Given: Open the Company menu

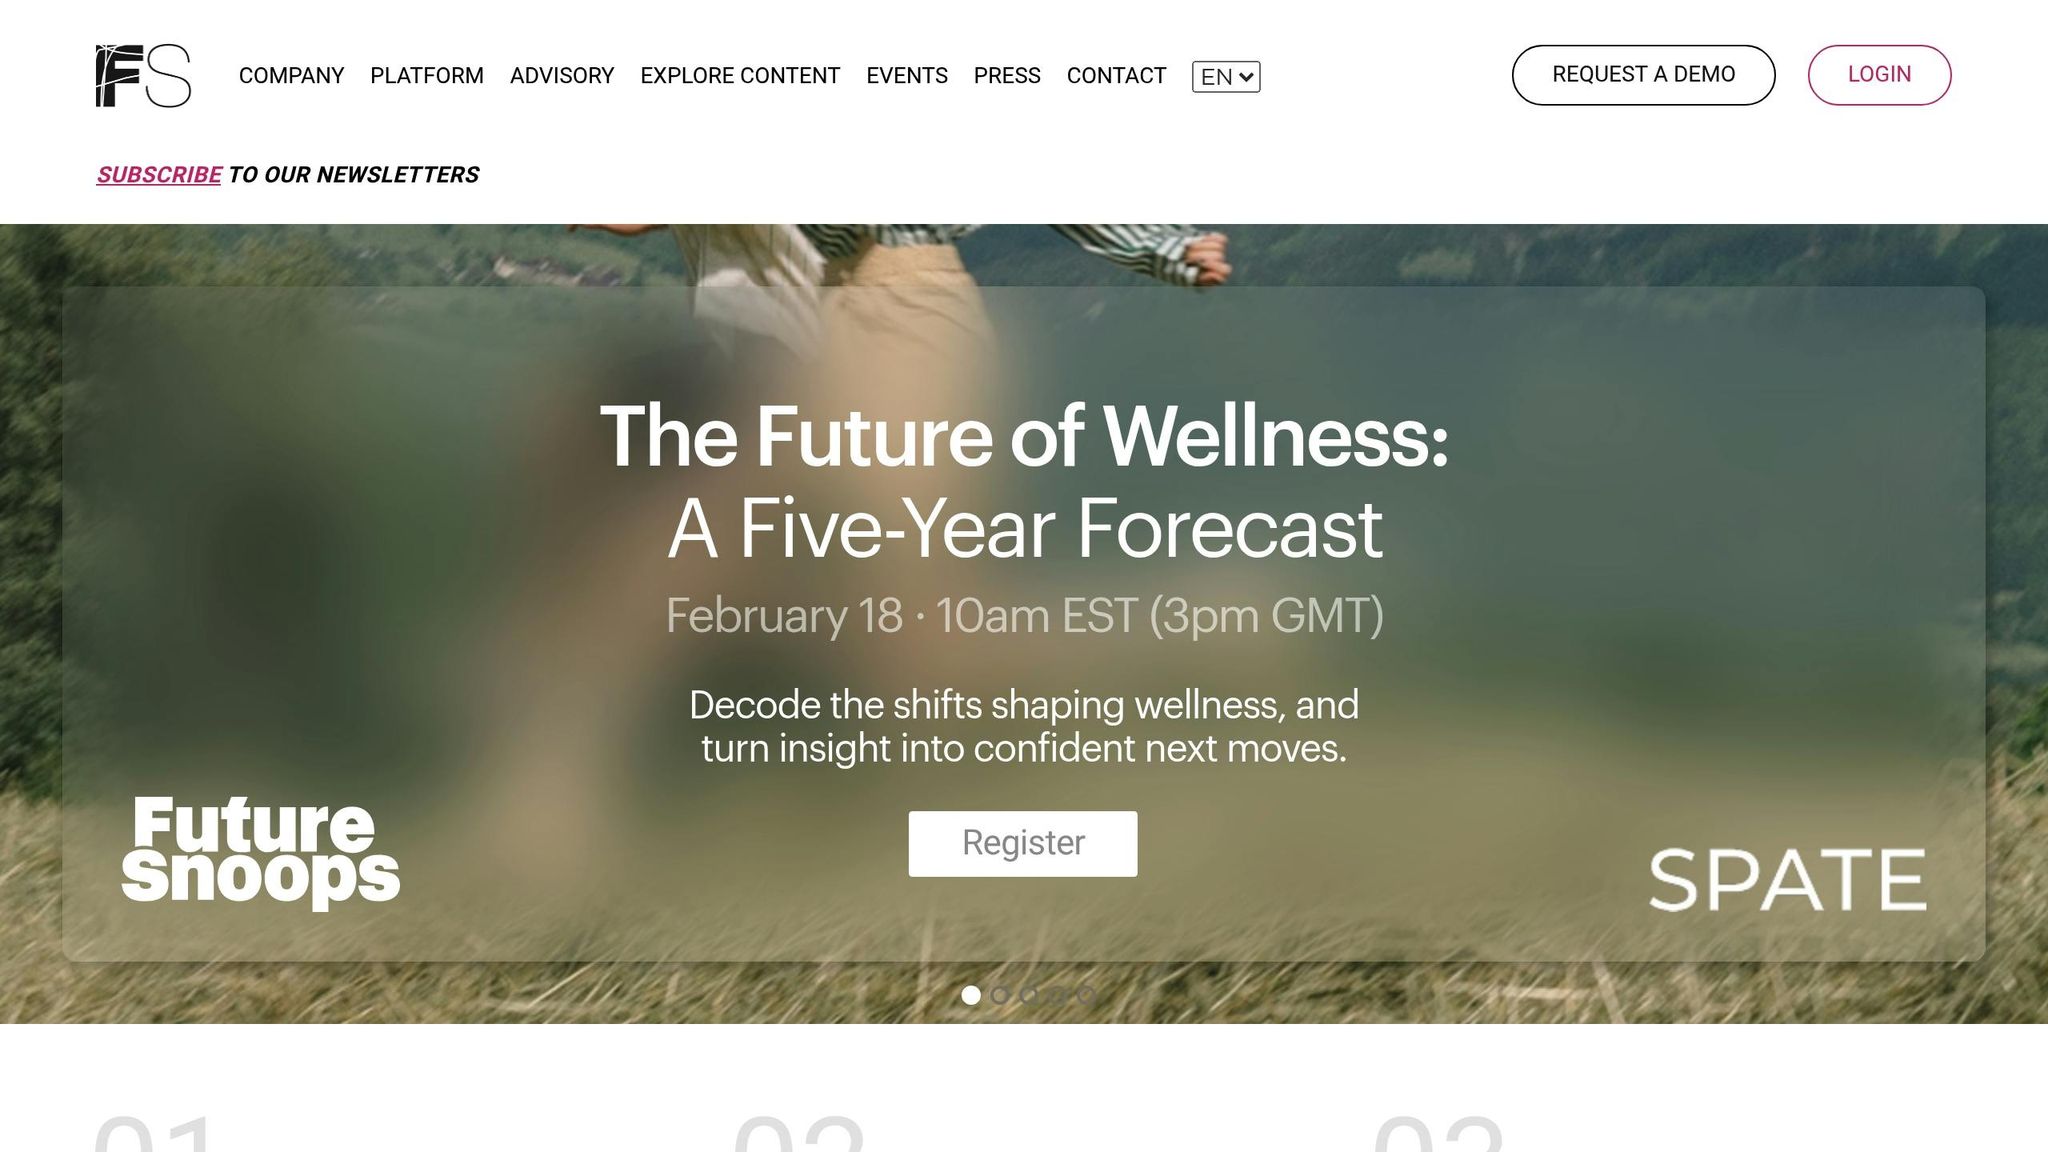Looking at the screenshot, I should (x=291, y=76).
